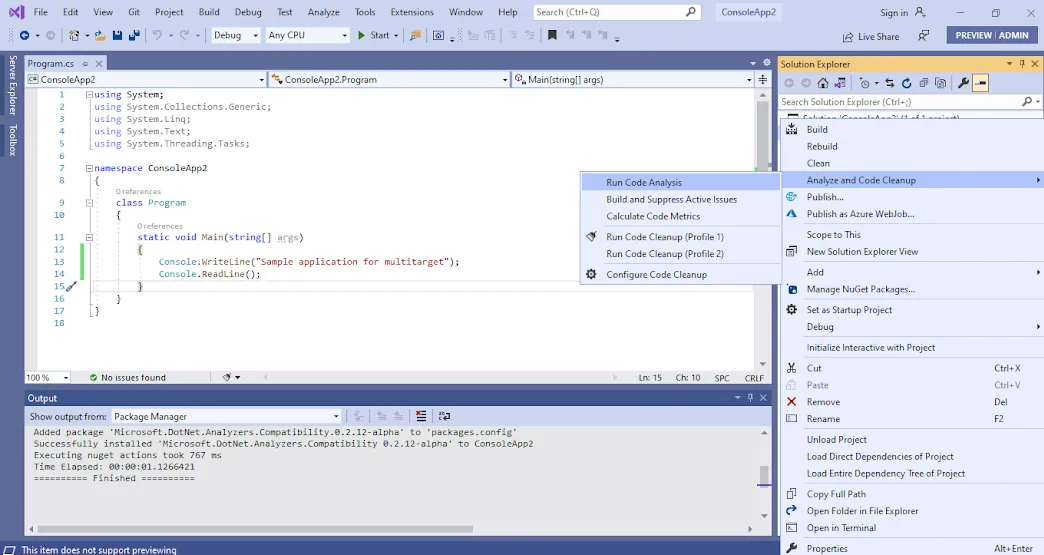Switch to the Program.cs editor tab
The width and height of the screenshot is (1044, 555).
point(51,64)
